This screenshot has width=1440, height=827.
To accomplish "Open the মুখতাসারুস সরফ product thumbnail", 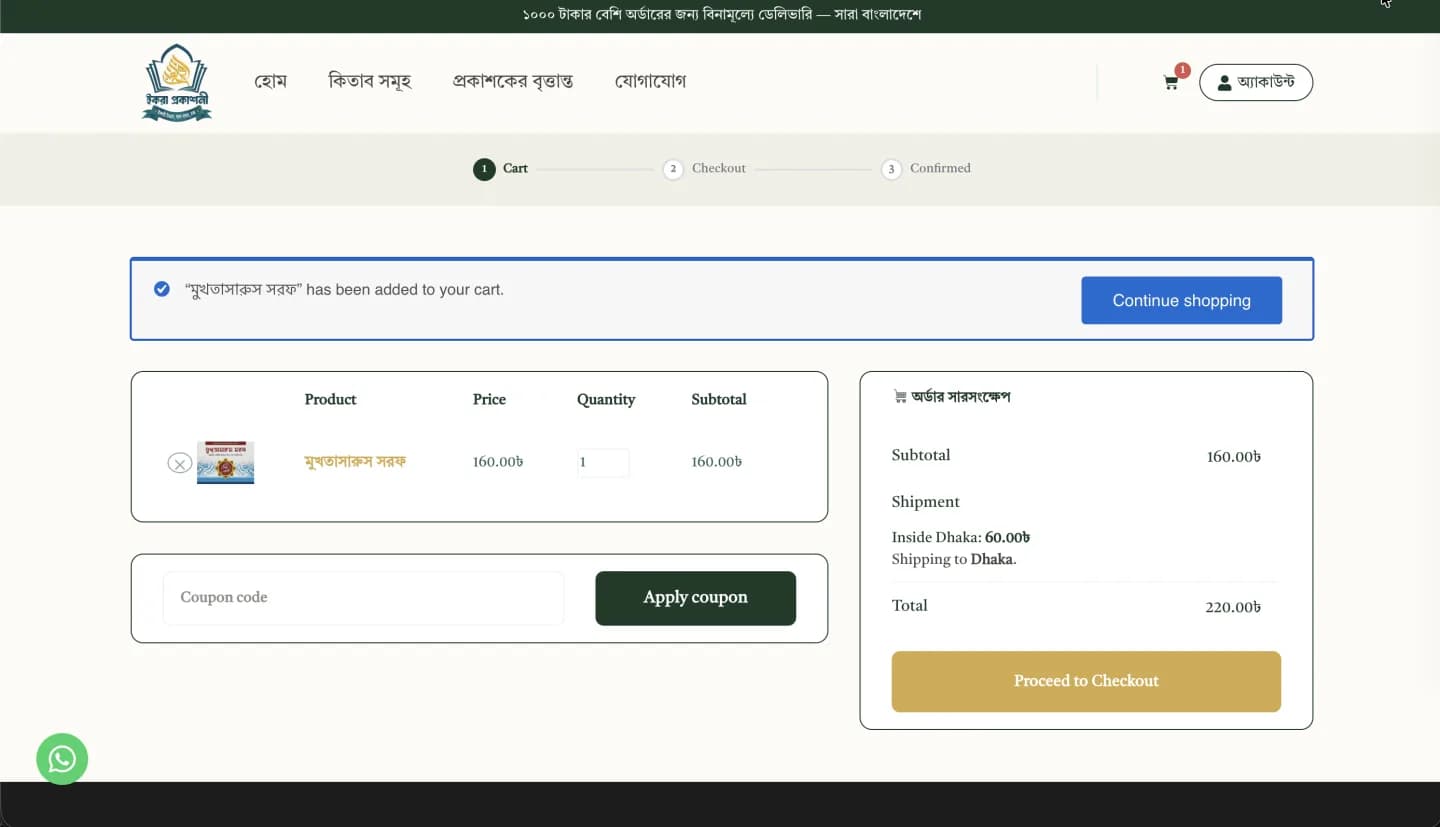I will (x=225, y=462).
